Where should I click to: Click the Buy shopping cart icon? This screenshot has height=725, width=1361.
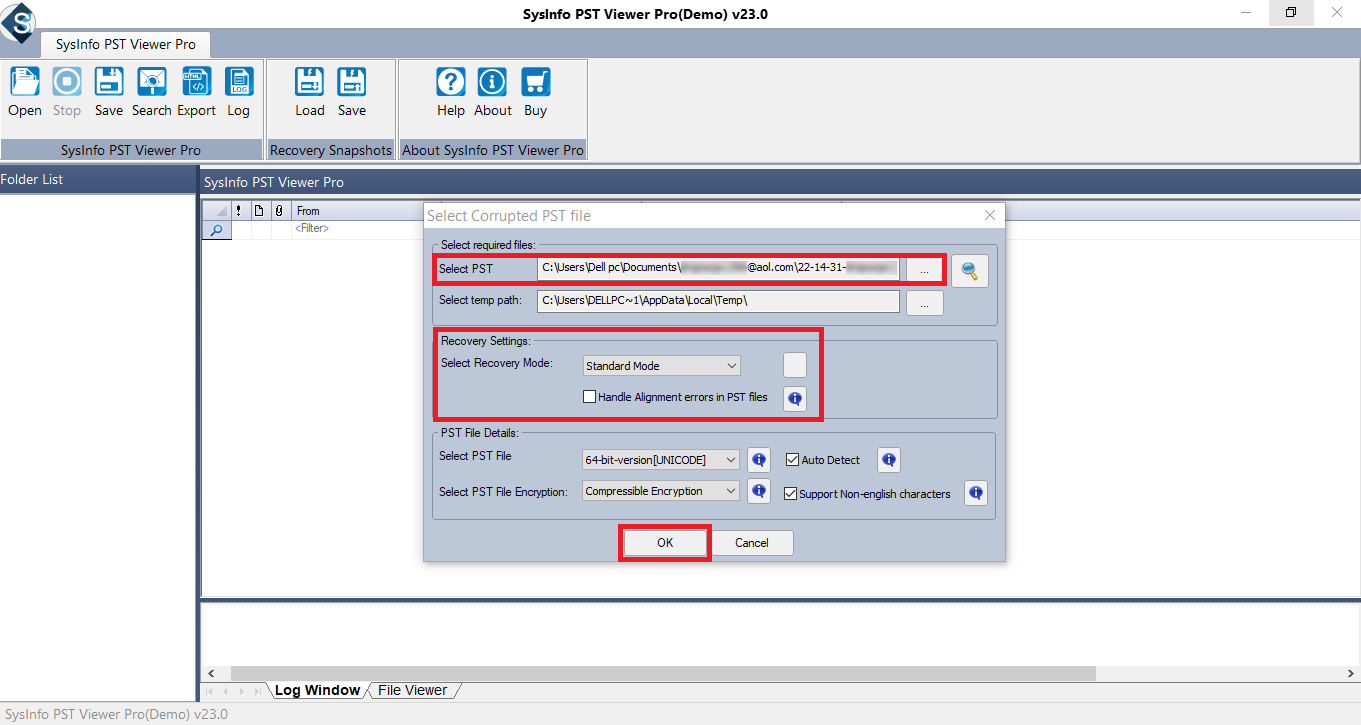click(x=536, y=92)
